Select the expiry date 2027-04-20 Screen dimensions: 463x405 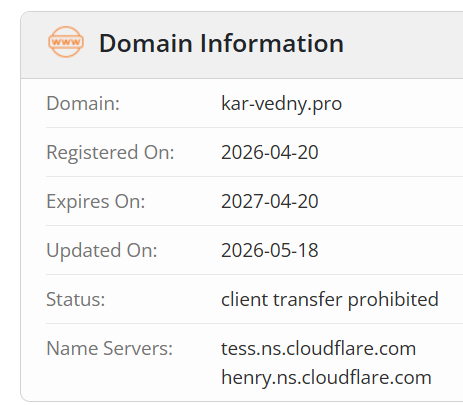pyautogui.click(x=270, y=201)
